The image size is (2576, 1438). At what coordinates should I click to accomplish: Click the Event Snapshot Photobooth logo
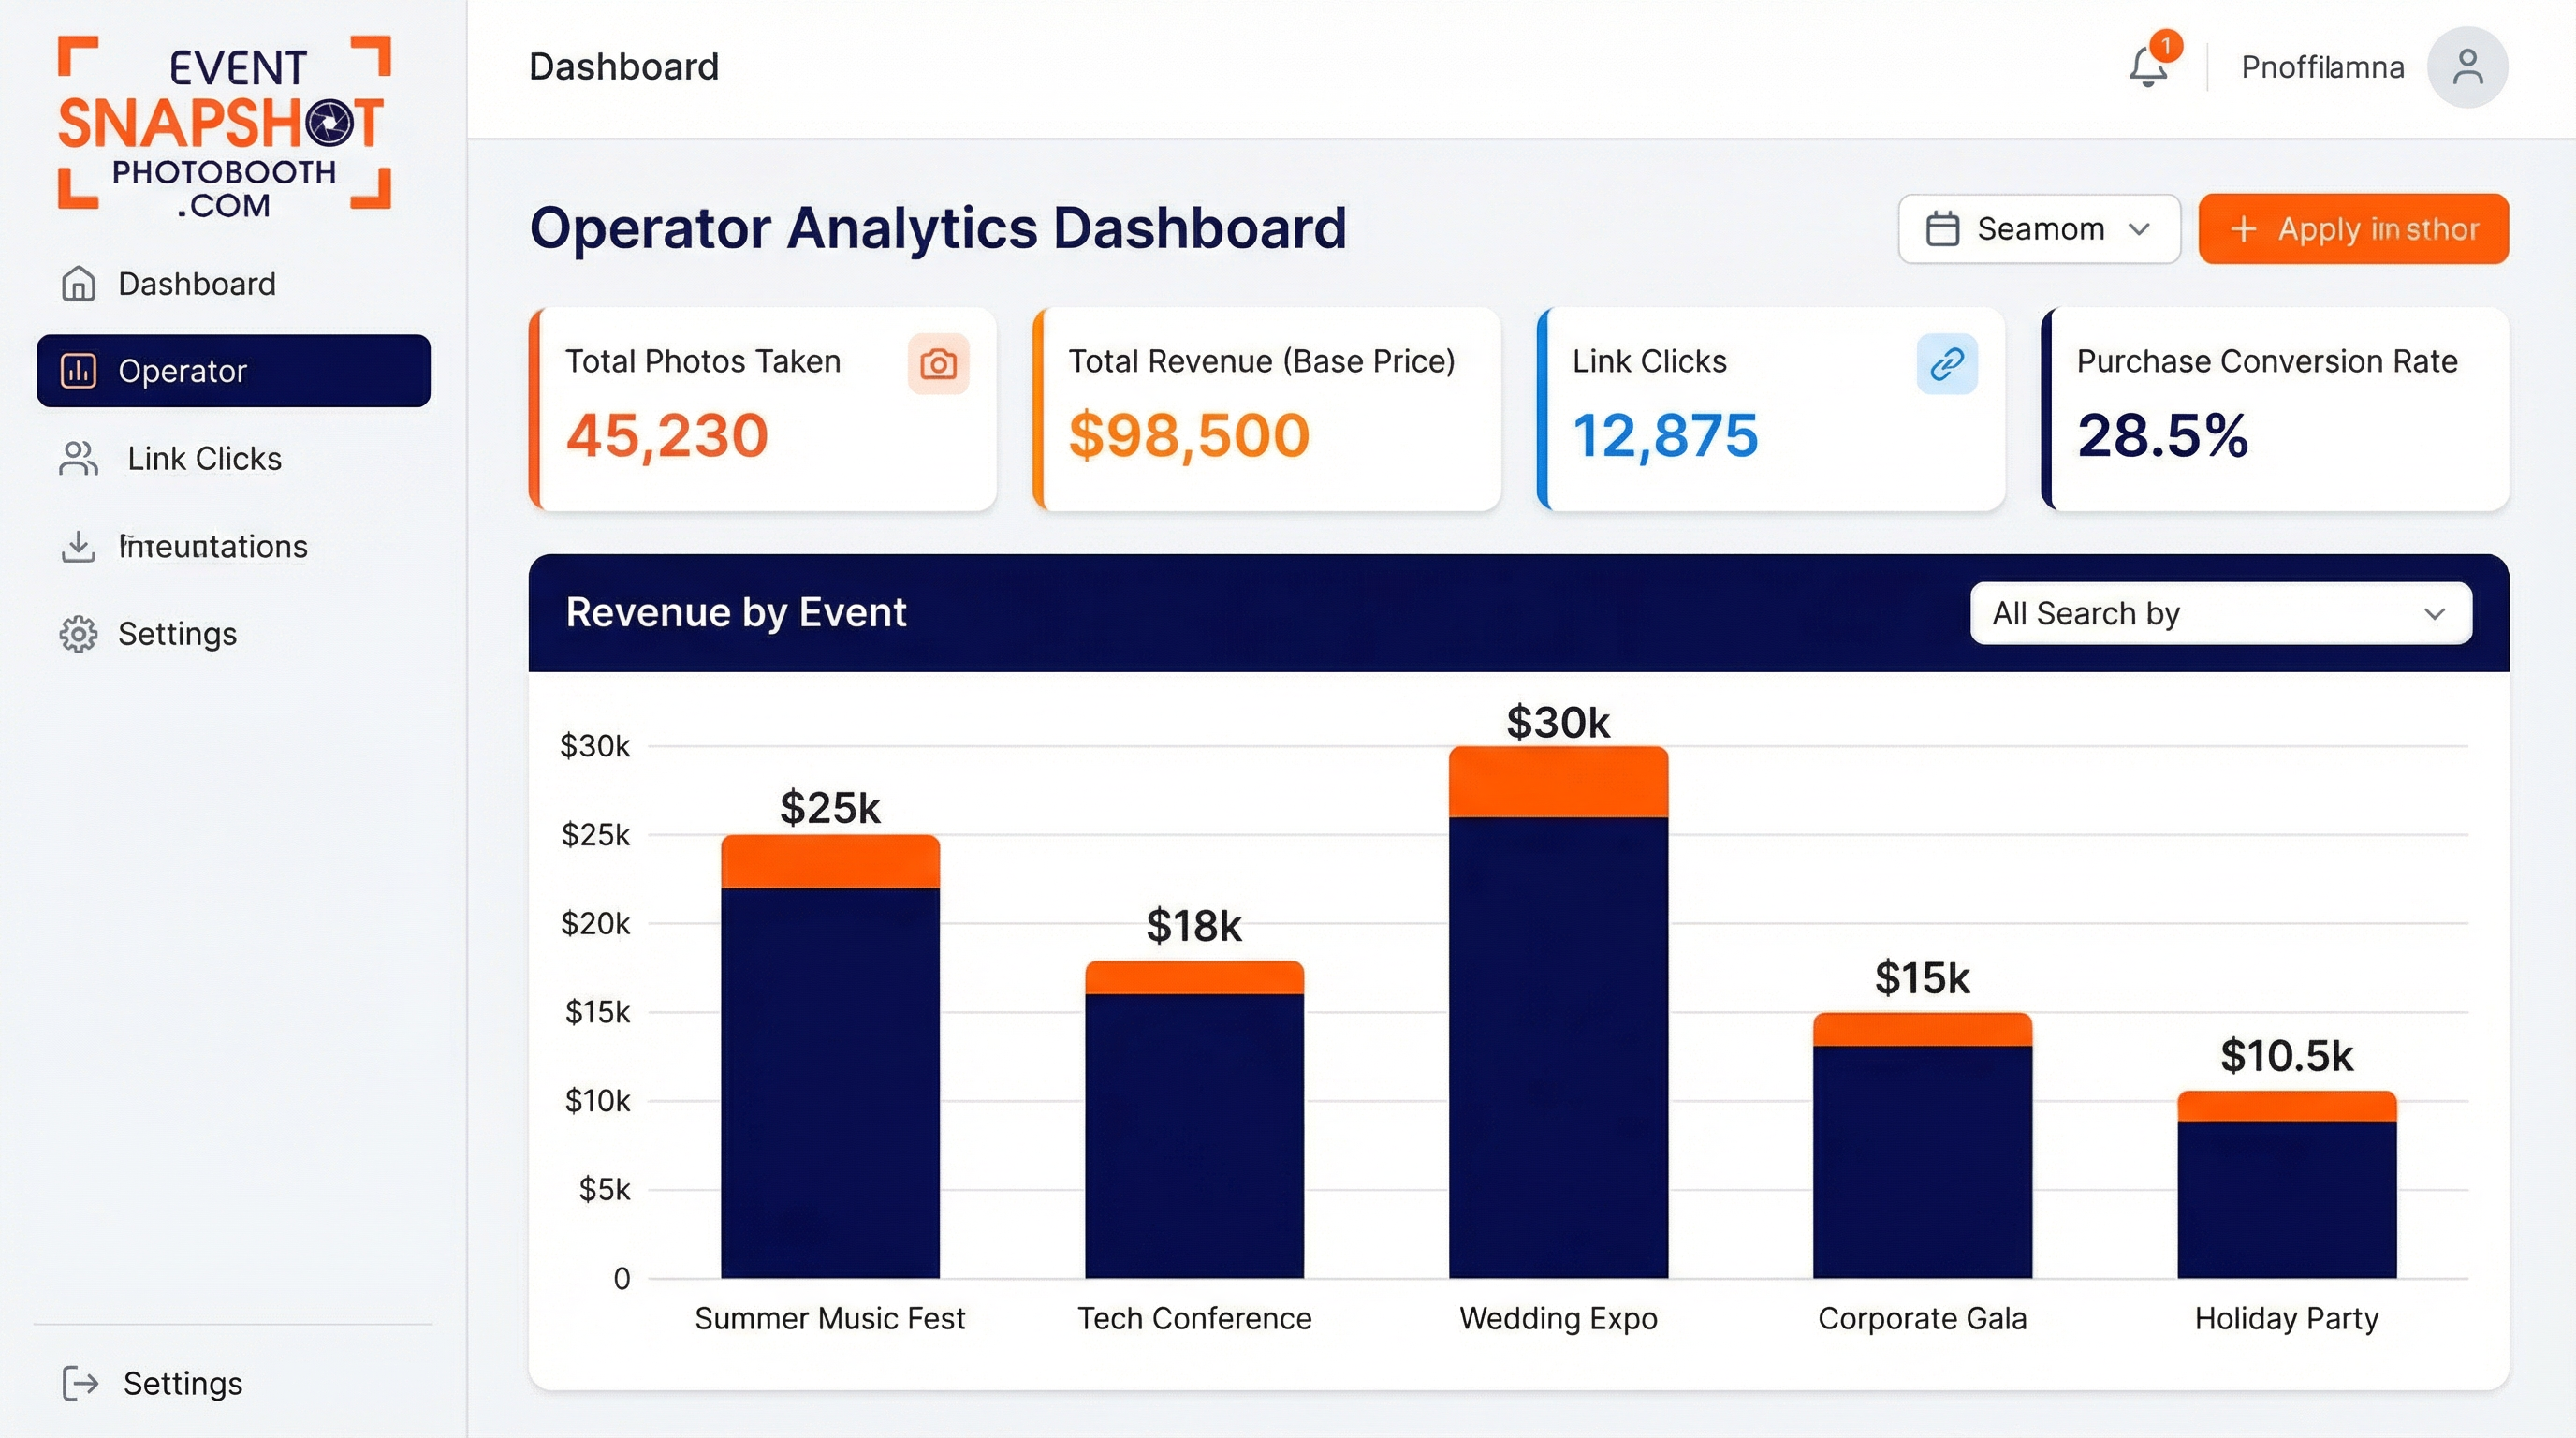click(222, 131)
